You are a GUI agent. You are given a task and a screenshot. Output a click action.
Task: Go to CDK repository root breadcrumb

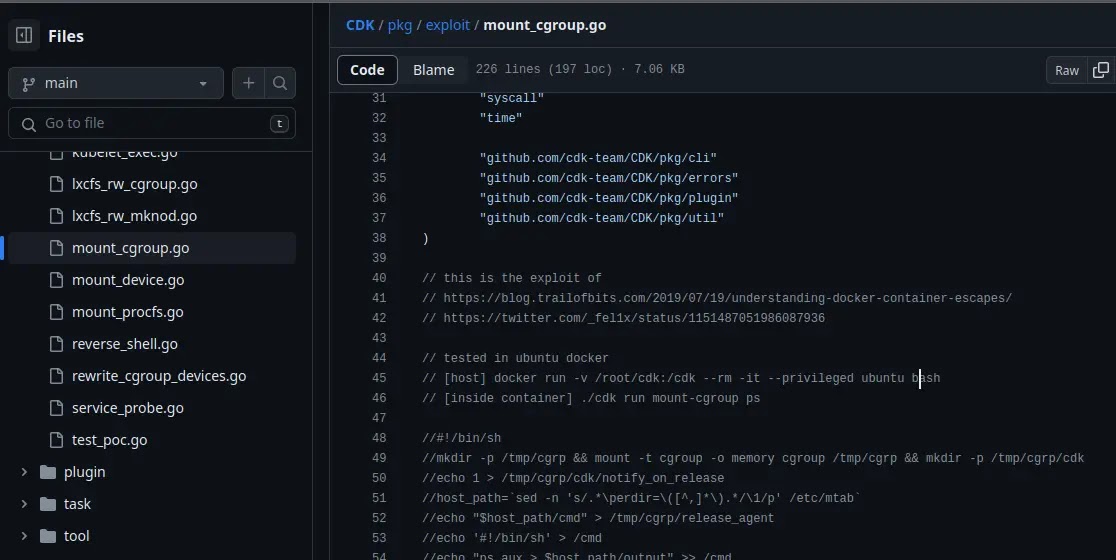click(x=360, y=25)
